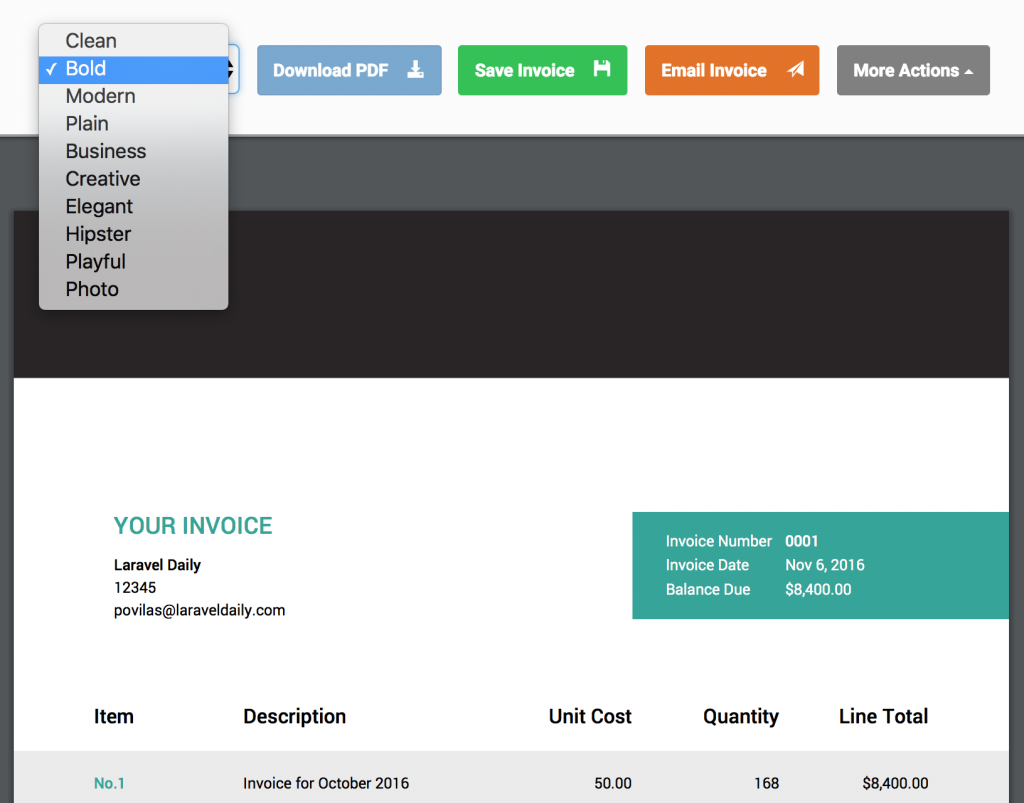1024x803 pixels.
Task: Choose the Photo template at the bottom
Action: (92, 289)
